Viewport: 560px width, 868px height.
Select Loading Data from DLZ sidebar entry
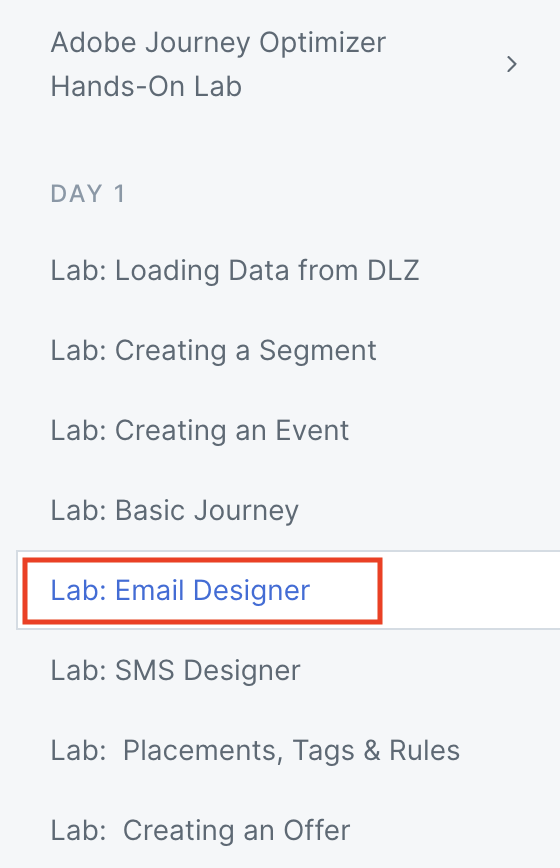tap(235, 271)
